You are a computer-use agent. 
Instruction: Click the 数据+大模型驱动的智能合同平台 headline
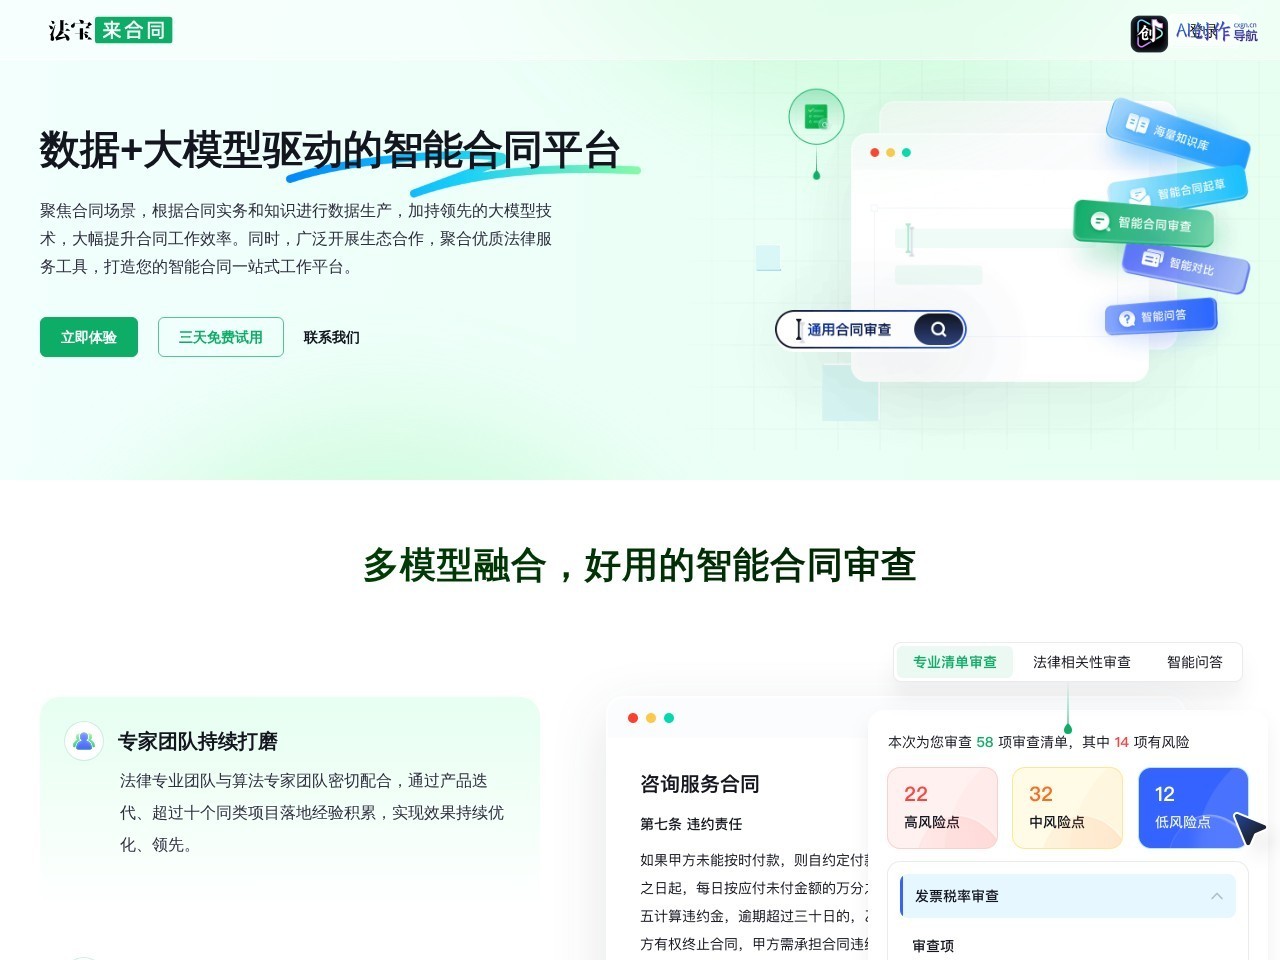tap(331, 150)
